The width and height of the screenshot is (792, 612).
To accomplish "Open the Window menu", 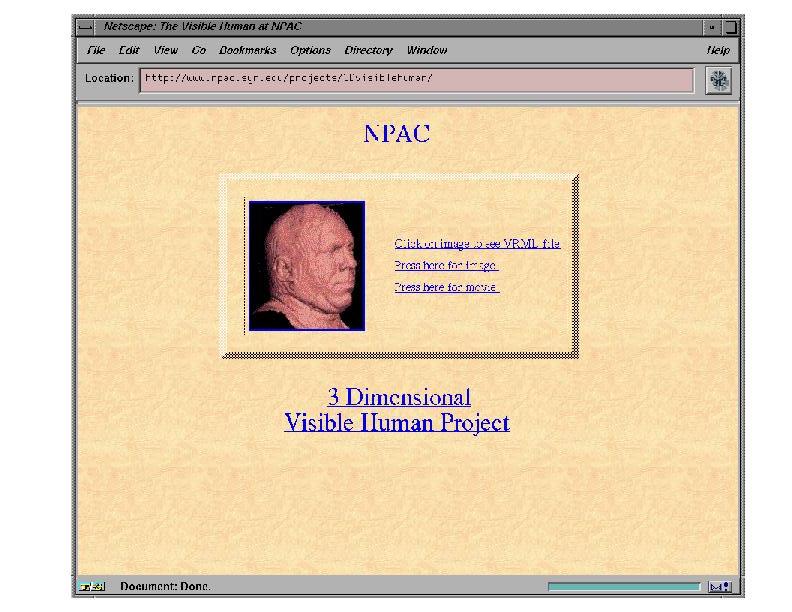I will click(427, 50).
